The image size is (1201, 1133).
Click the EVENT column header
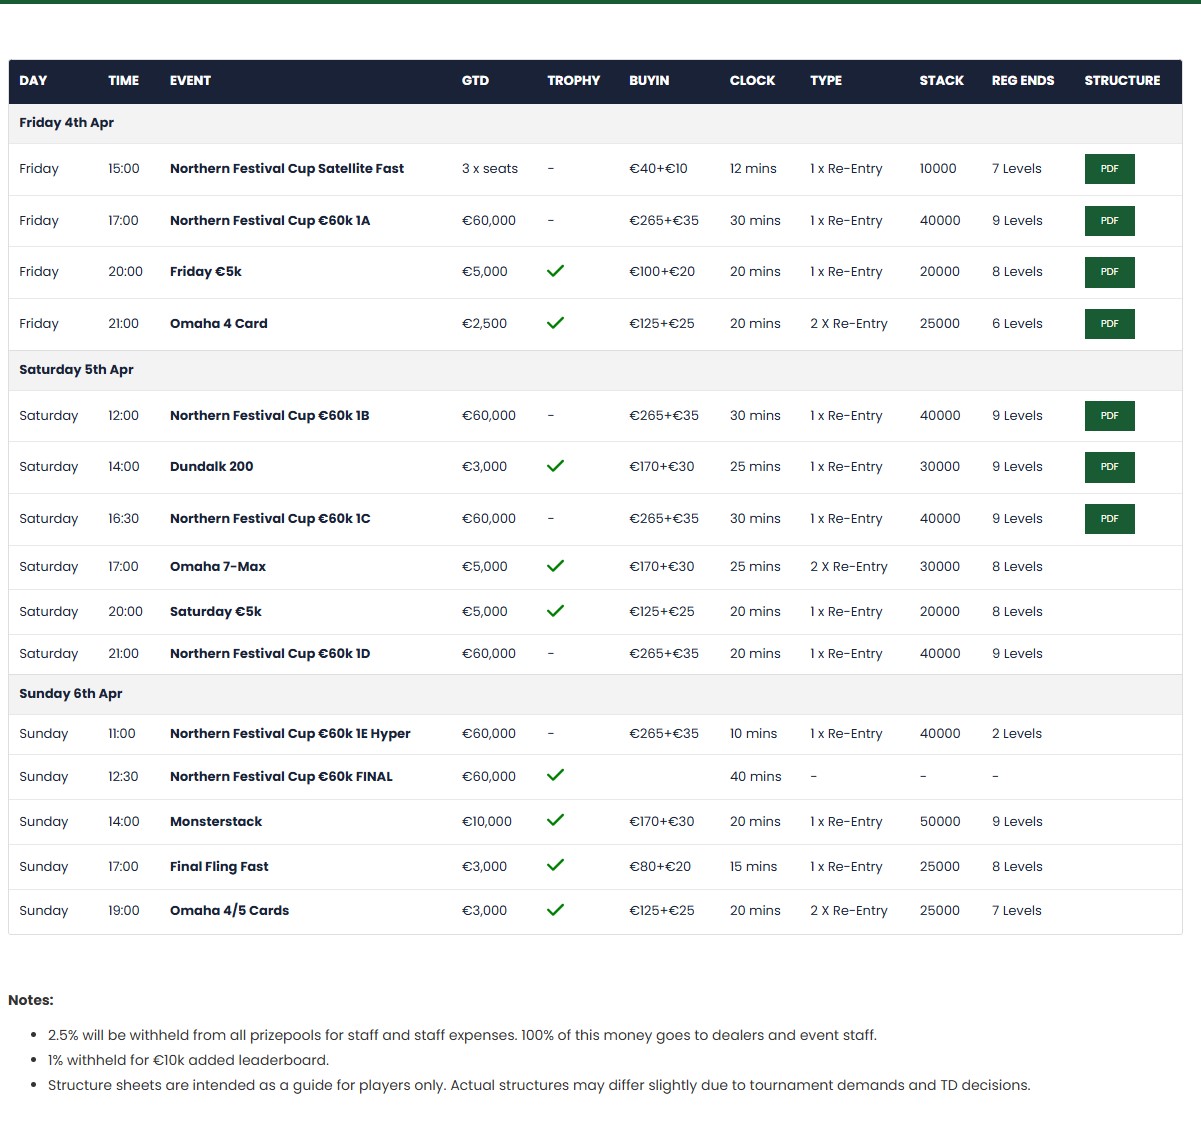[x=190, y=81]
